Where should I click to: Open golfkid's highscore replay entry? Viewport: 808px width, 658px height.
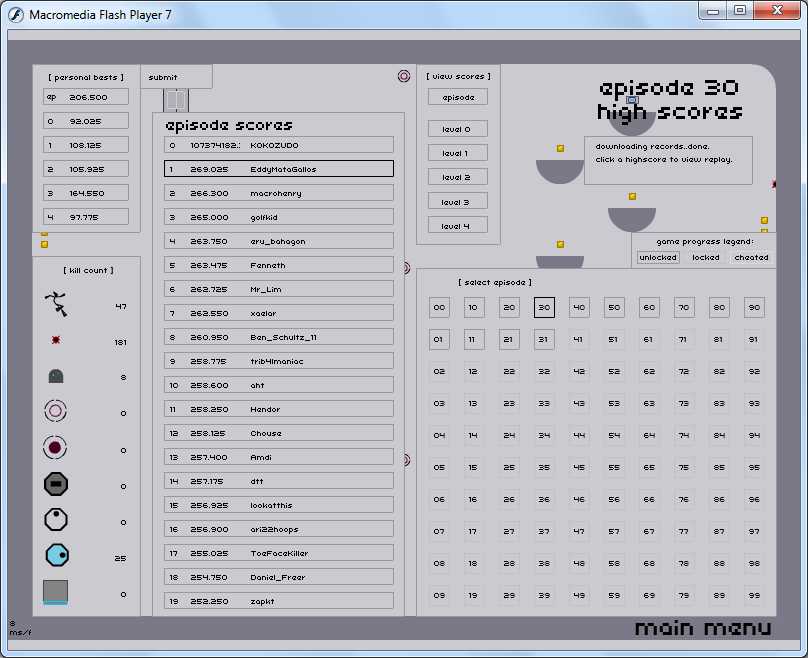[x=279, y=217]
